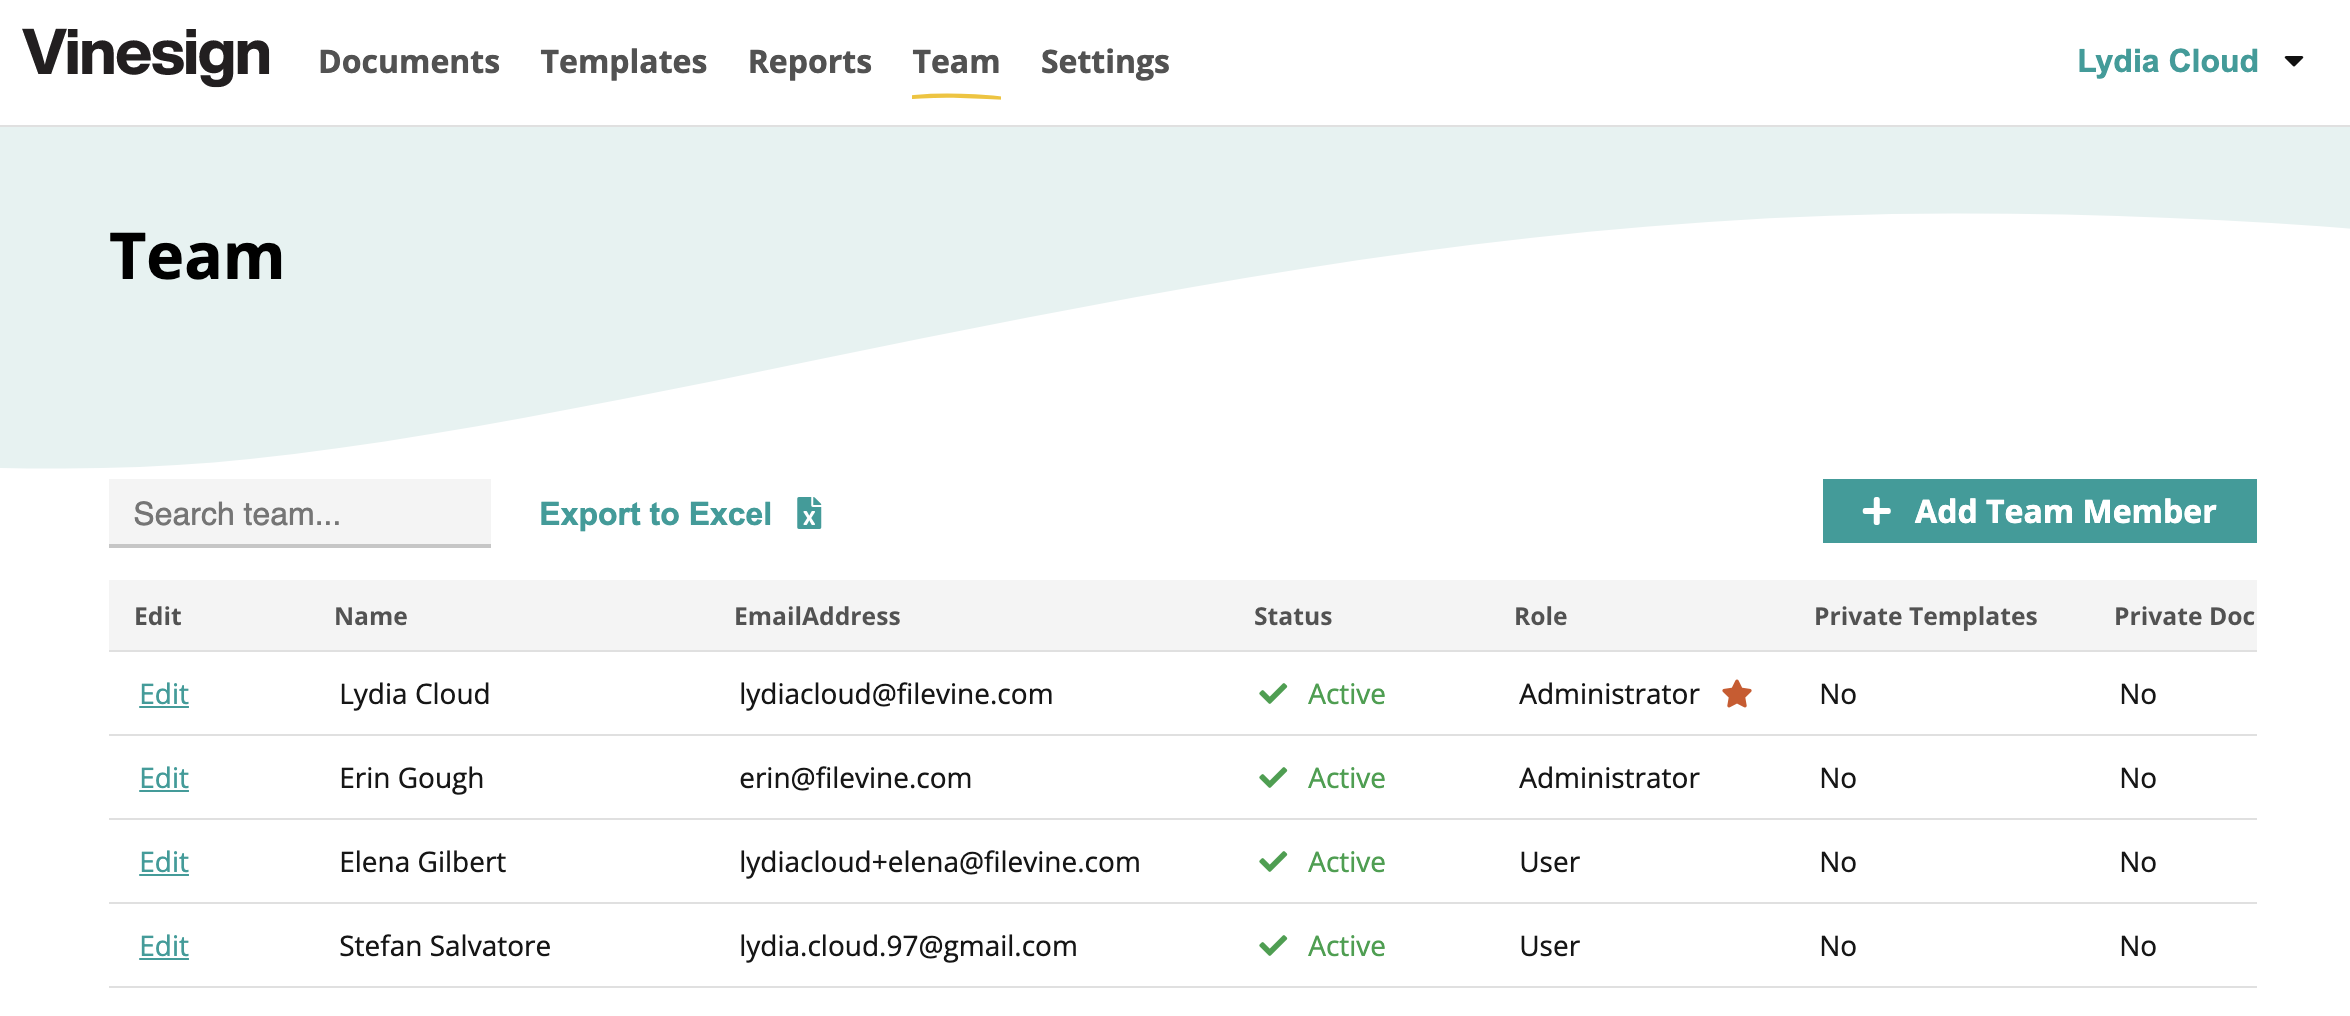The width and height of the screenshot is (2350, 1016).
Task: Click the EmailAddress column header
Action: [817, 616]
